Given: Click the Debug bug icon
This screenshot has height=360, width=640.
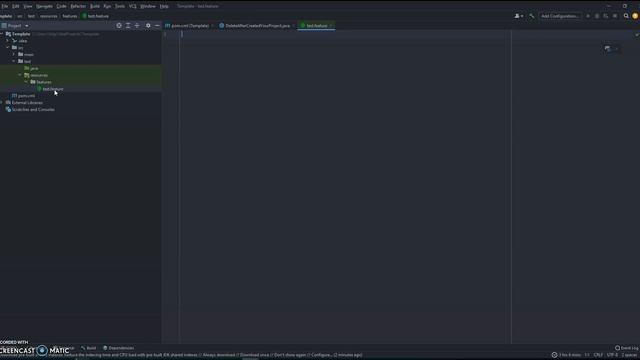Looking at the screenshot, I should 597,16.
